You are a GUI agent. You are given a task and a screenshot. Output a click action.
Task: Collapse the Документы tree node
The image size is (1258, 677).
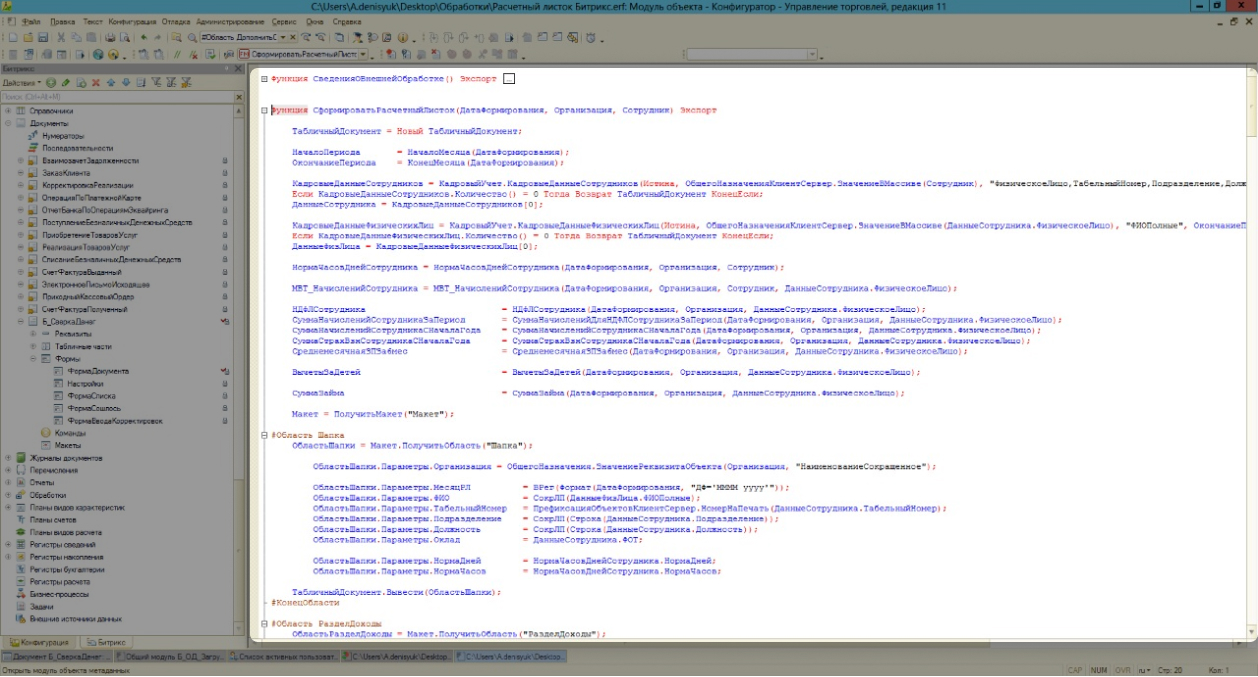coord(8,122)
